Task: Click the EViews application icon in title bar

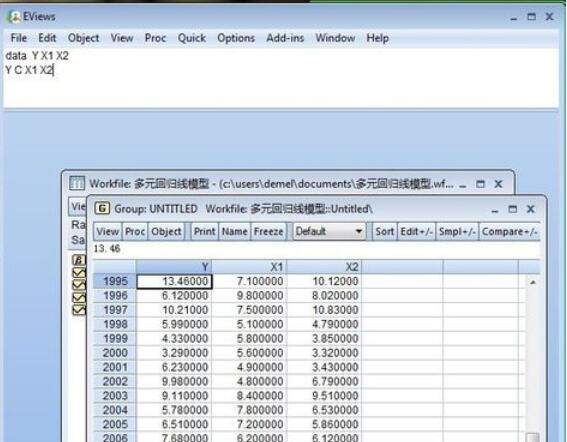Action: tap(14, 17)
